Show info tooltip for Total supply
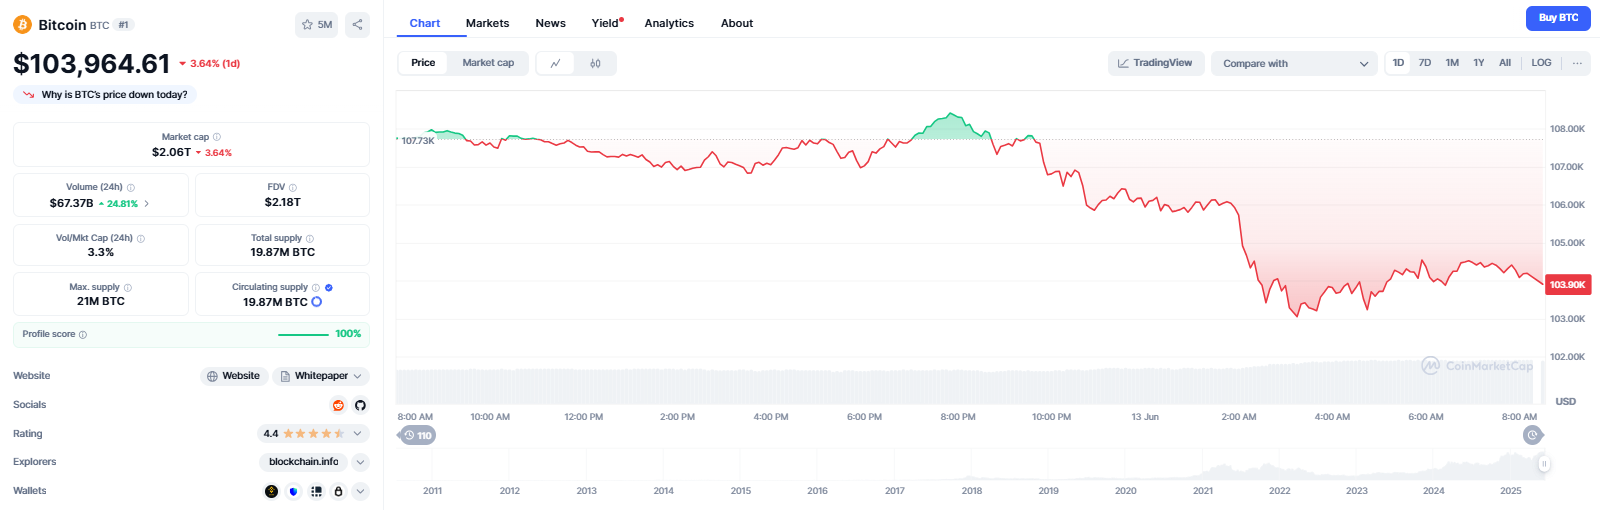This screenshot has width=1600, height=510. [x=310, y=238]
